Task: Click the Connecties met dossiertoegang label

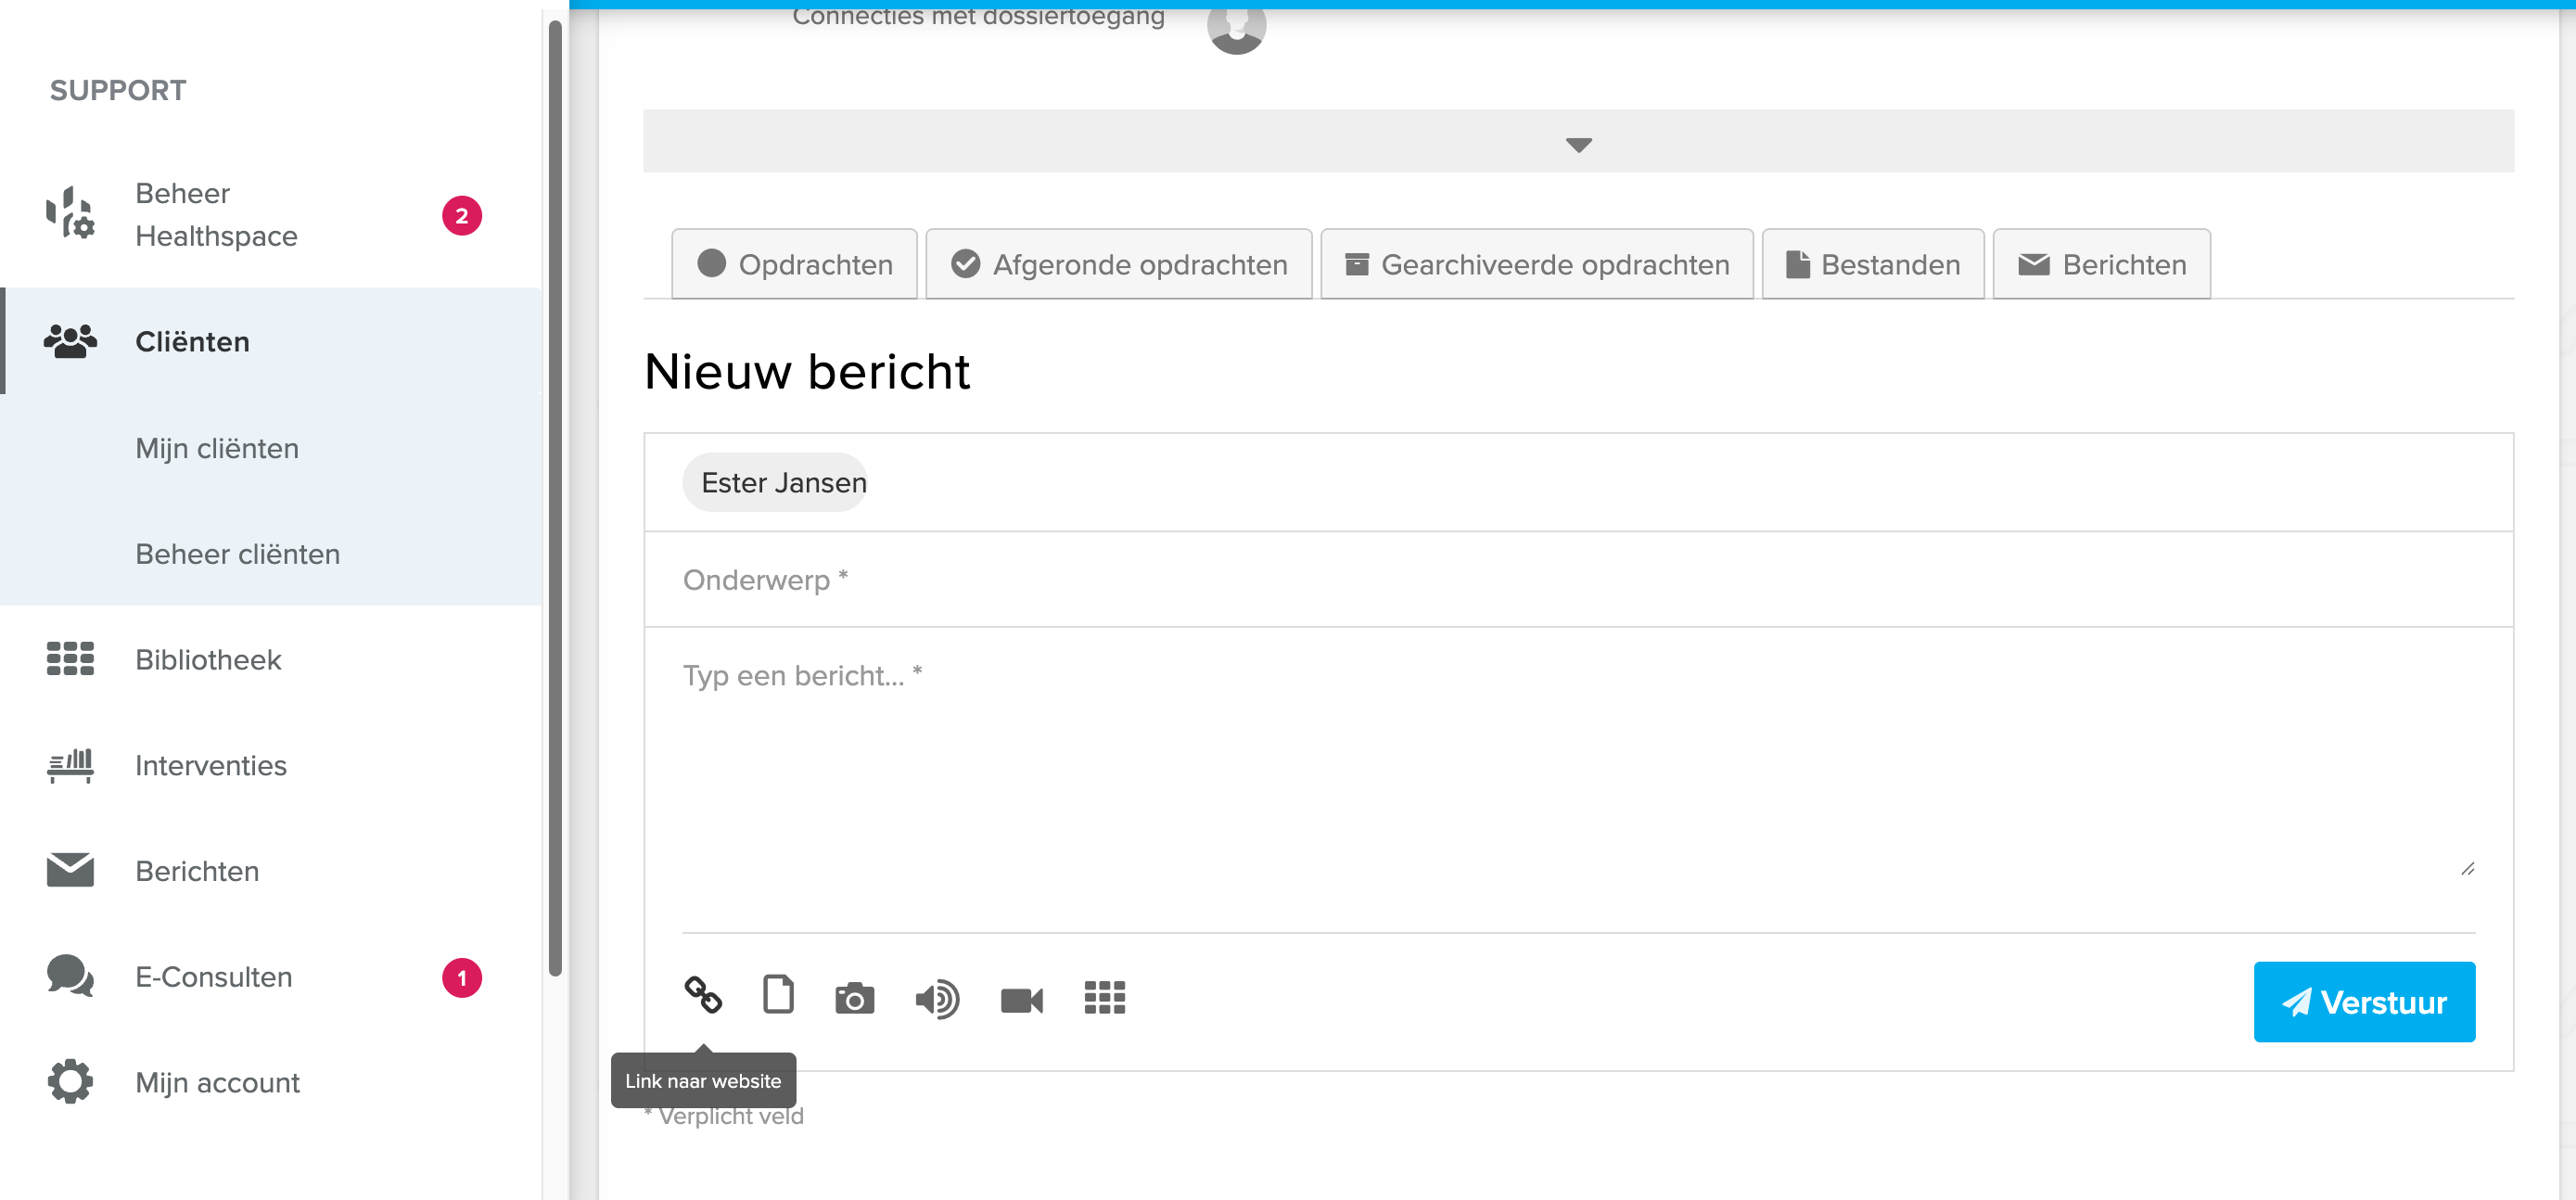Action: [x=978, y=16]
